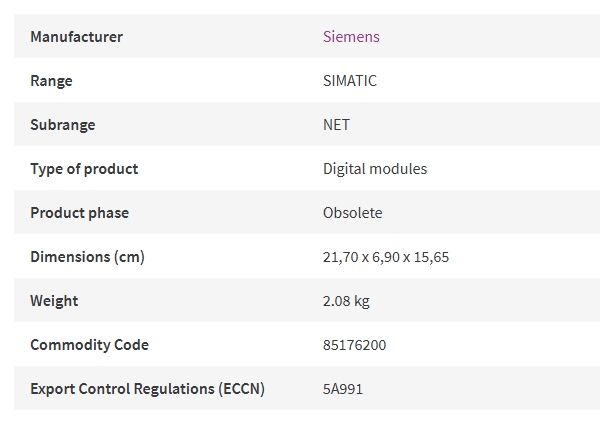614x424 pixels.
Task: Select the 2.08 kg weight value
Action: (x=346, y=301)
